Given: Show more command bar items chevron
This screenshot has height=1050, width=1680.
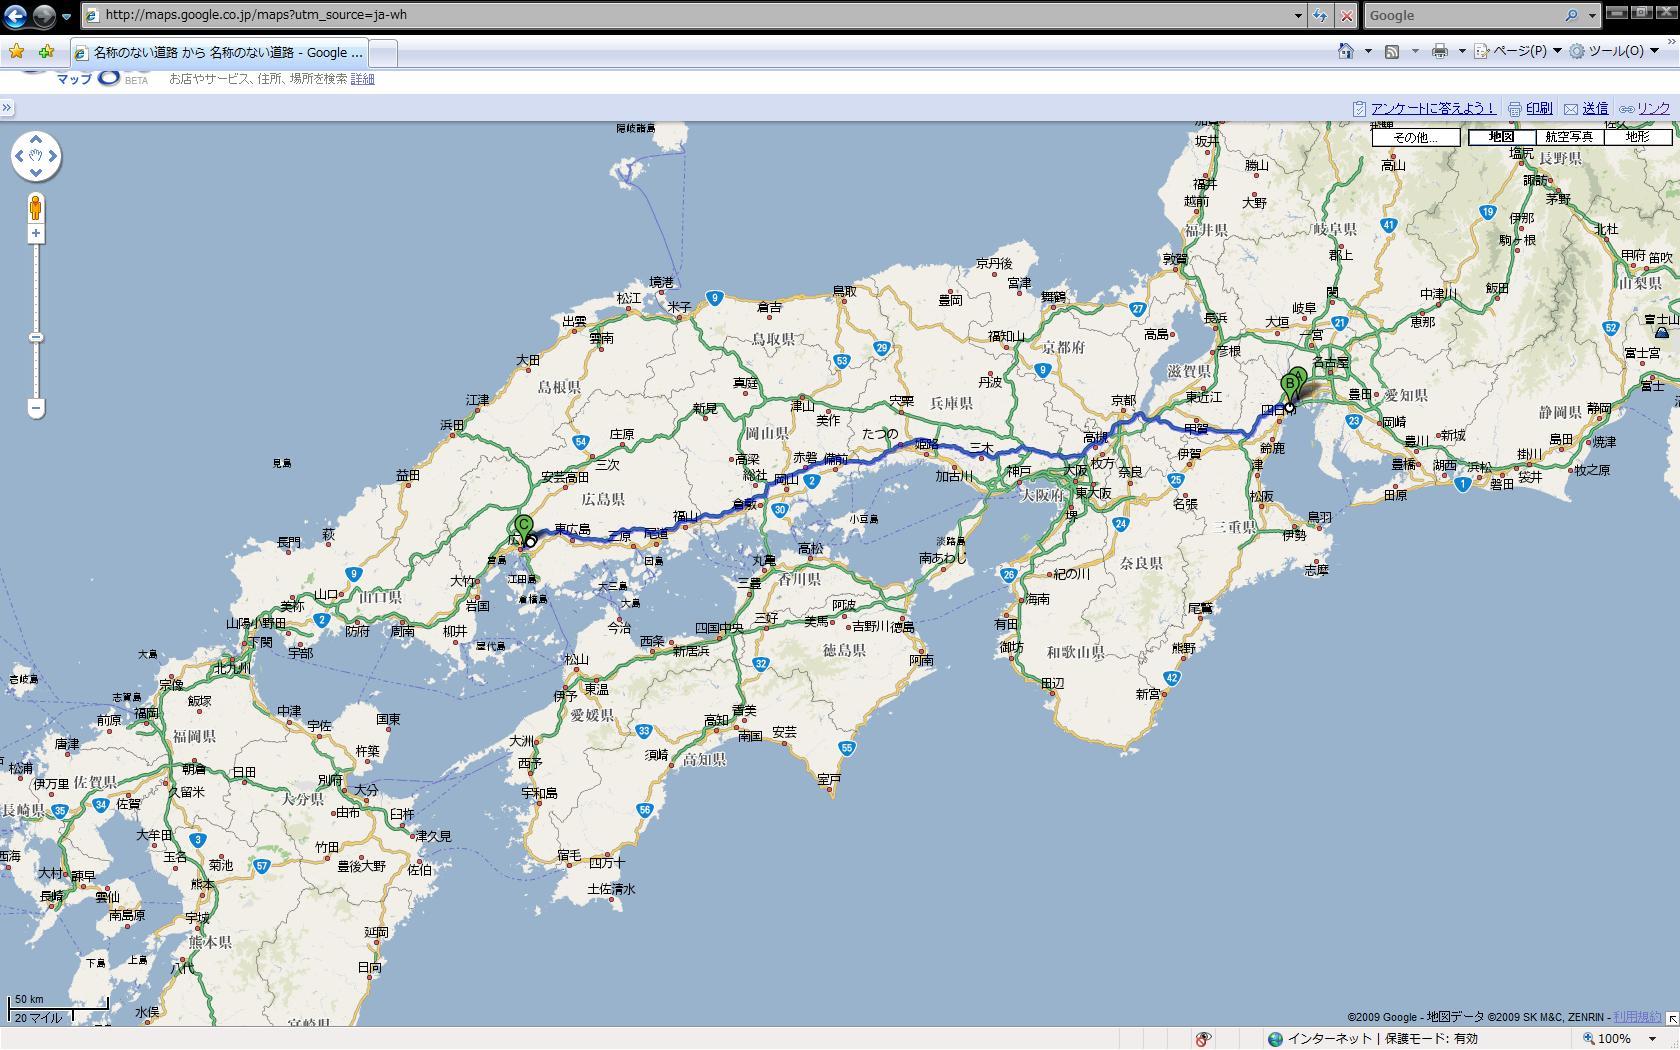Looking at the screenshot, I should click(1669, 42).
